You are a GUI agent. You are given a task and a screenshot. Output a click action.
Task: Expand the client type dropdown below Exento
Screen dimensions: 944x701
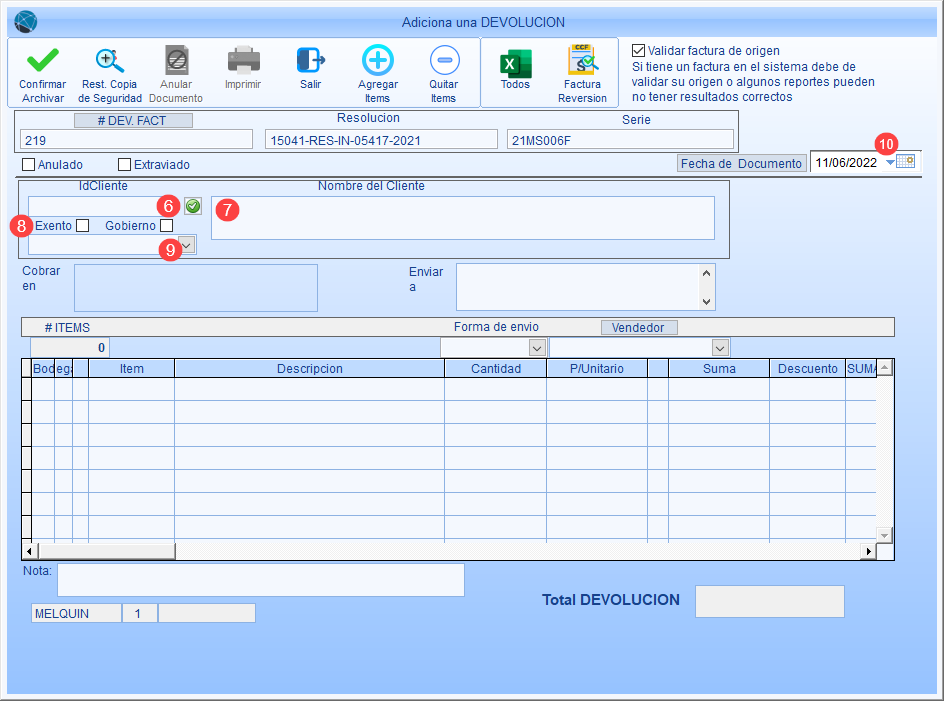click(x=187, y=245)
